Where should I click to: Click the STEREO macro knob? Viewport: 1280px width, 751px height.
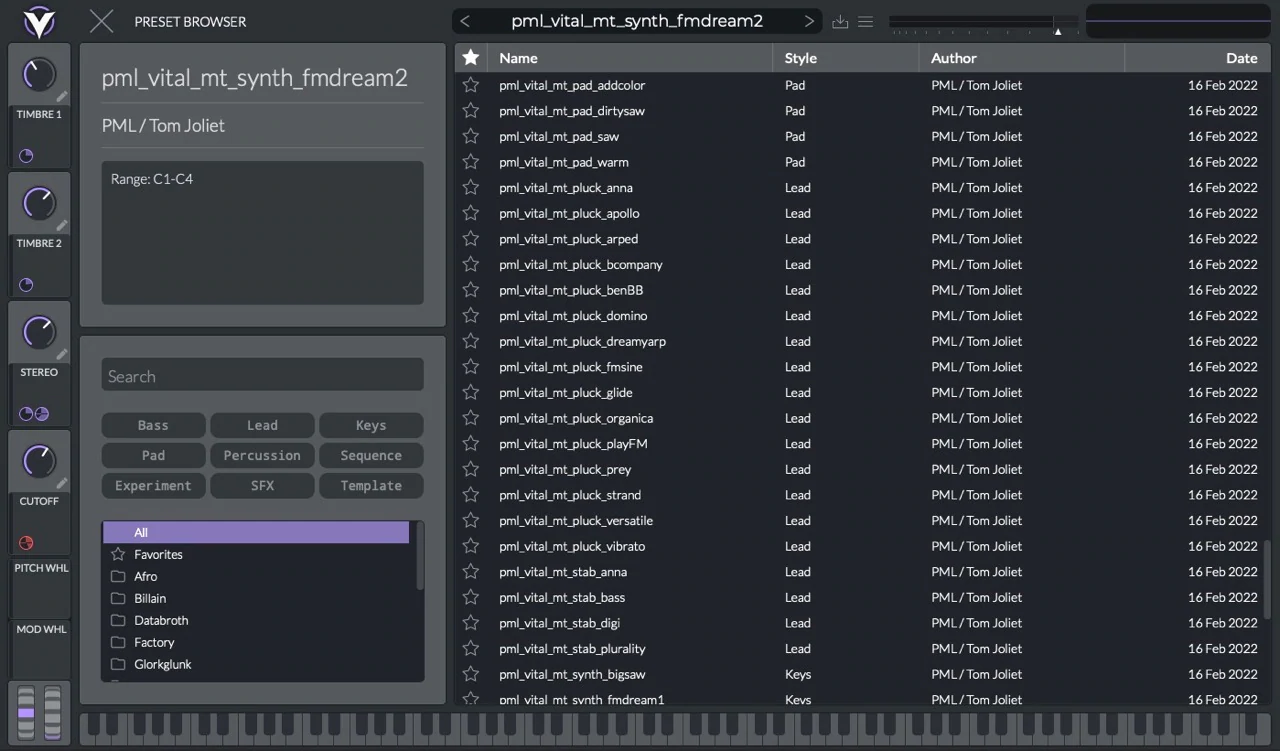click(39, 332)
